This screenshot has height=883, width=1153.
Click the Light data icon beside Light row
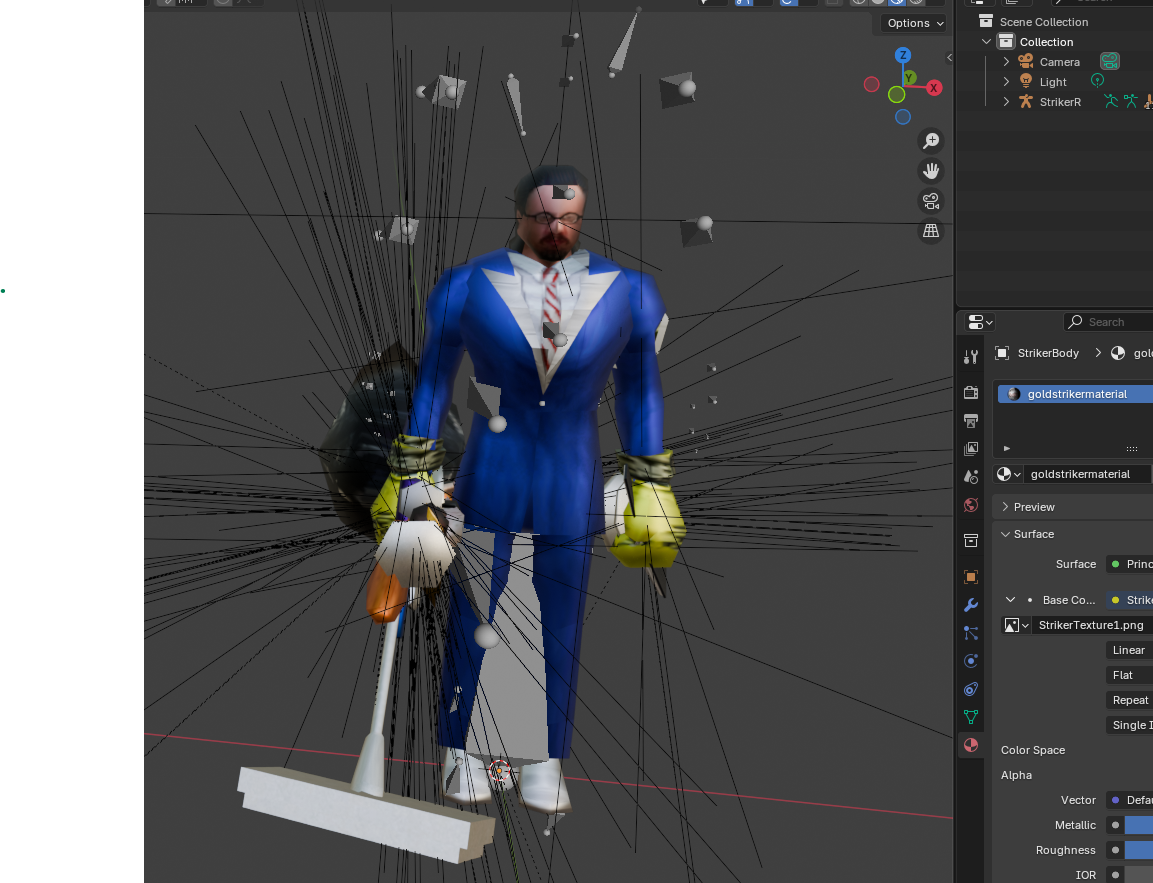point(1098,81)
